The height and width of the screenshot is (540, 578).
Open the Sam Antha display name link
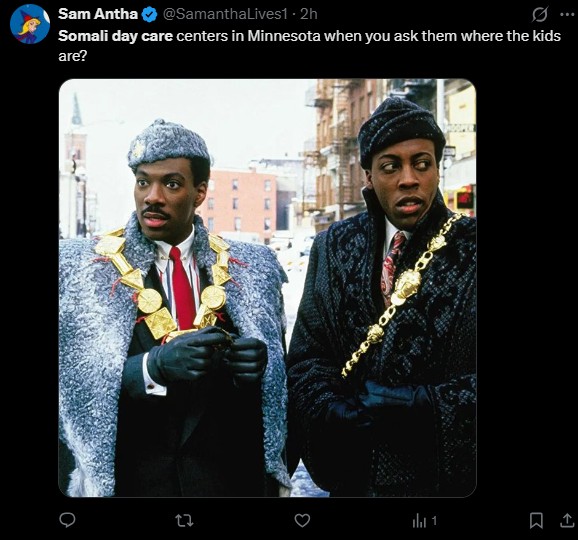(98, 14)
